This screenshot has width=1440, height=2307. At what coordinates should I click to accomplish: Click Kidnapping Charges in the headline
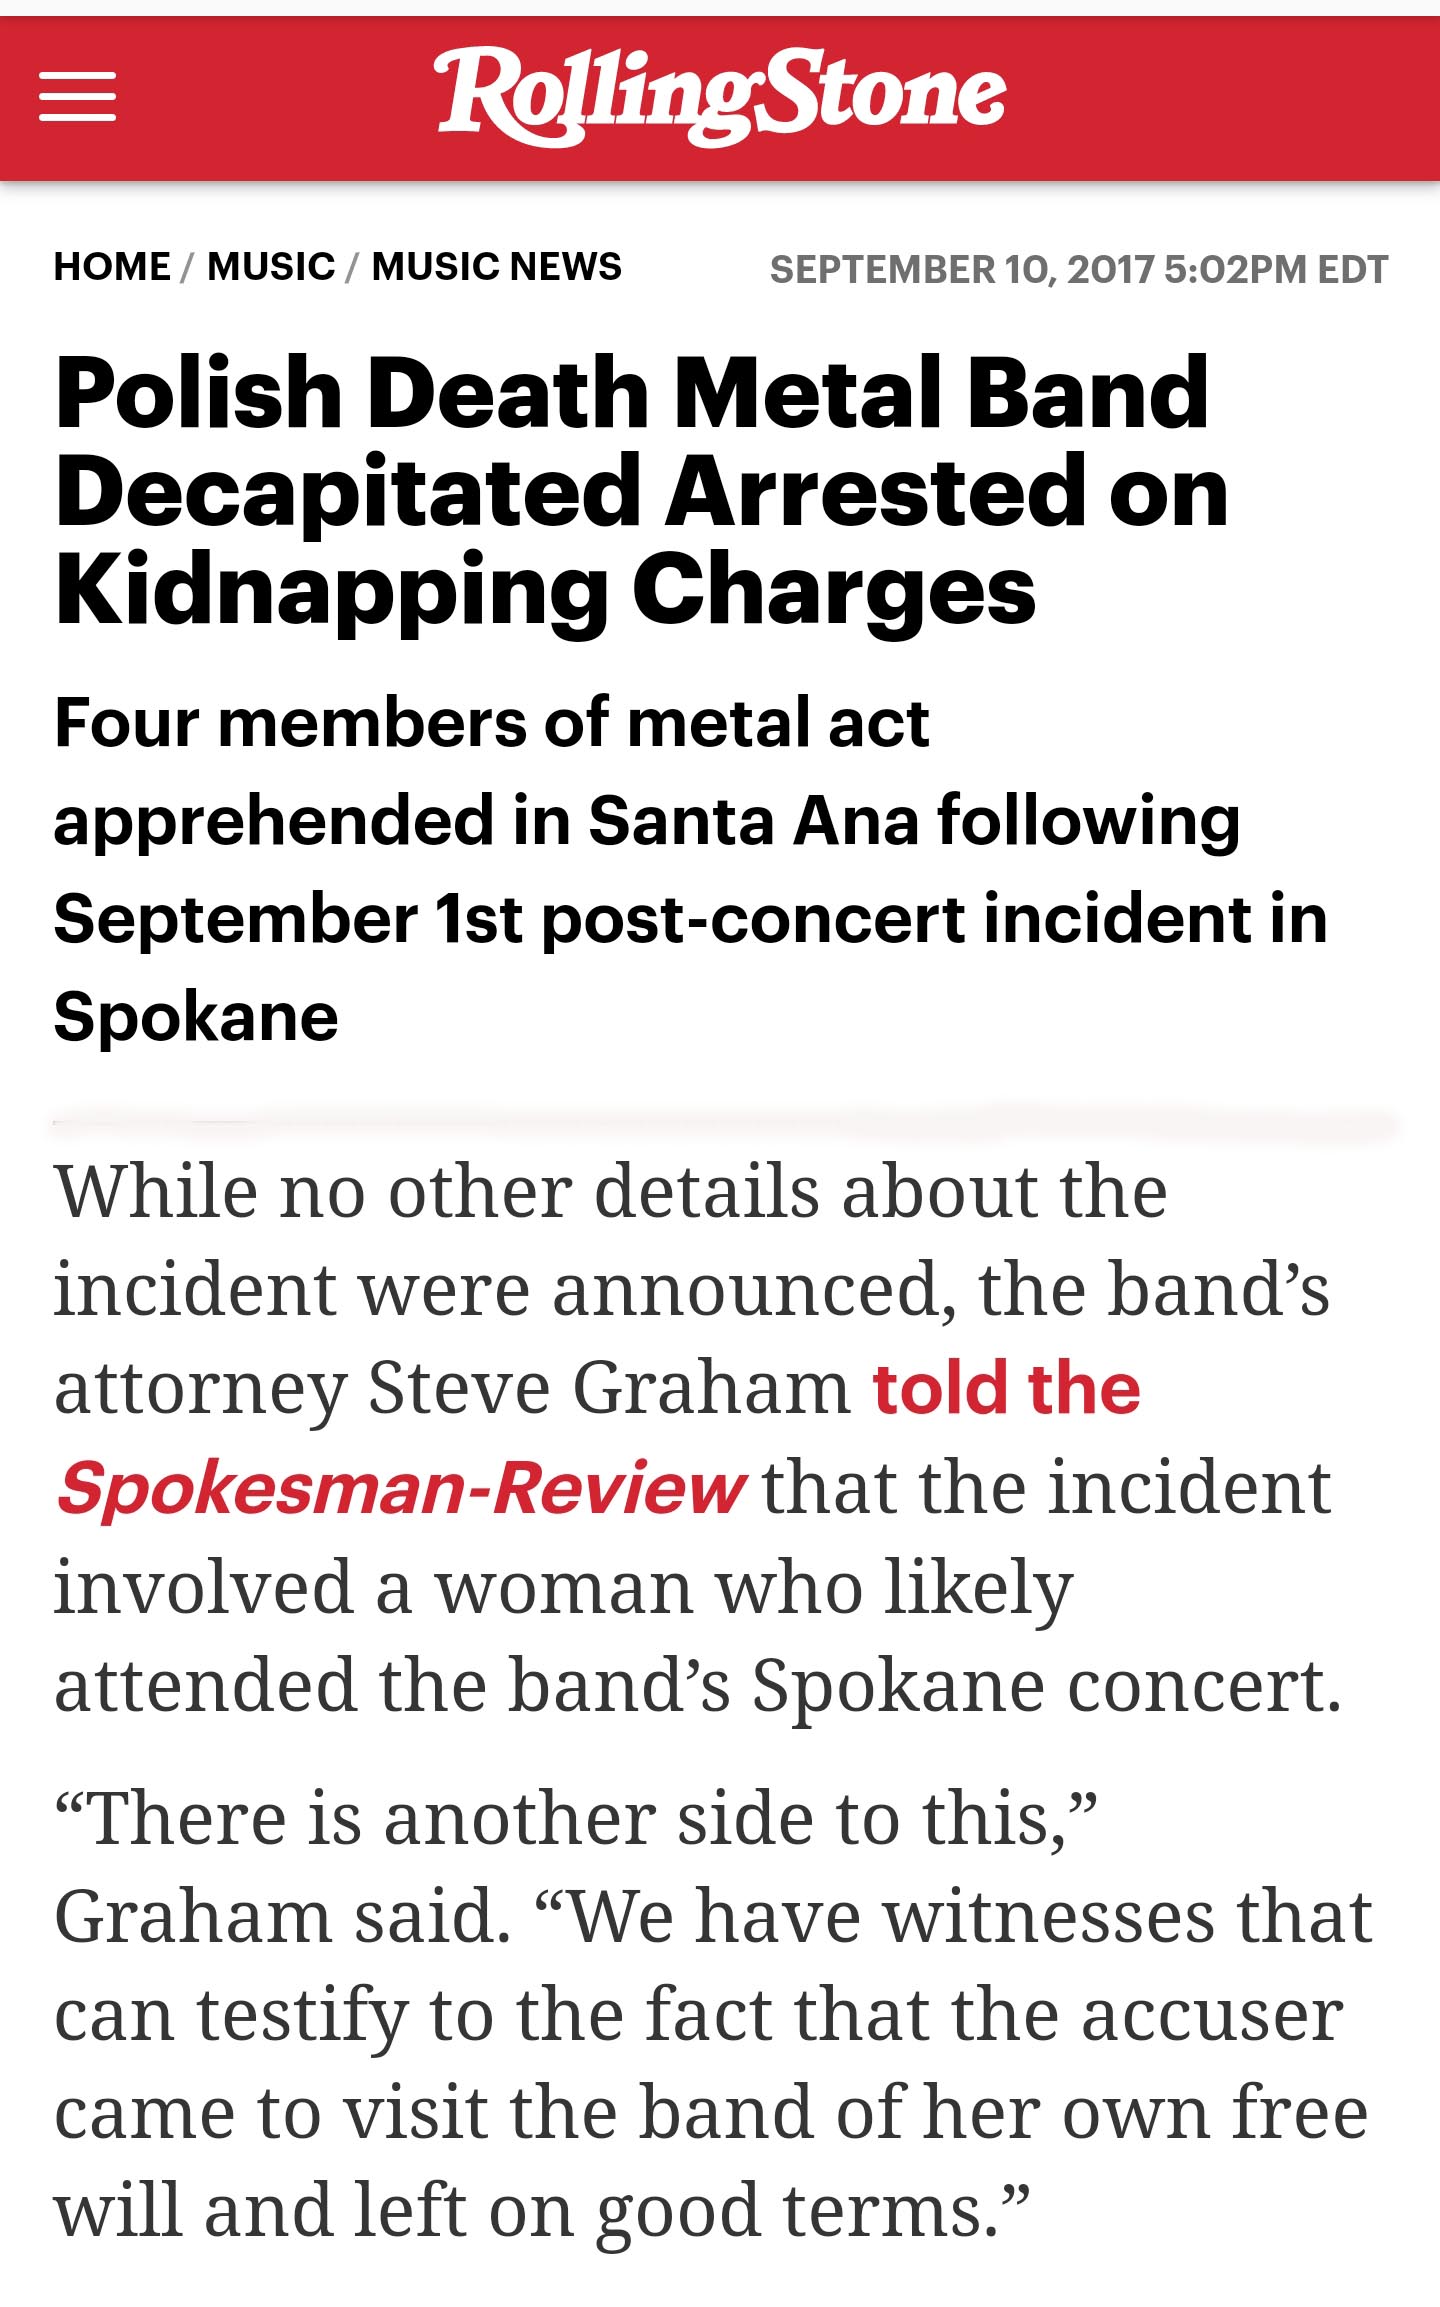[x=545, y=592]
